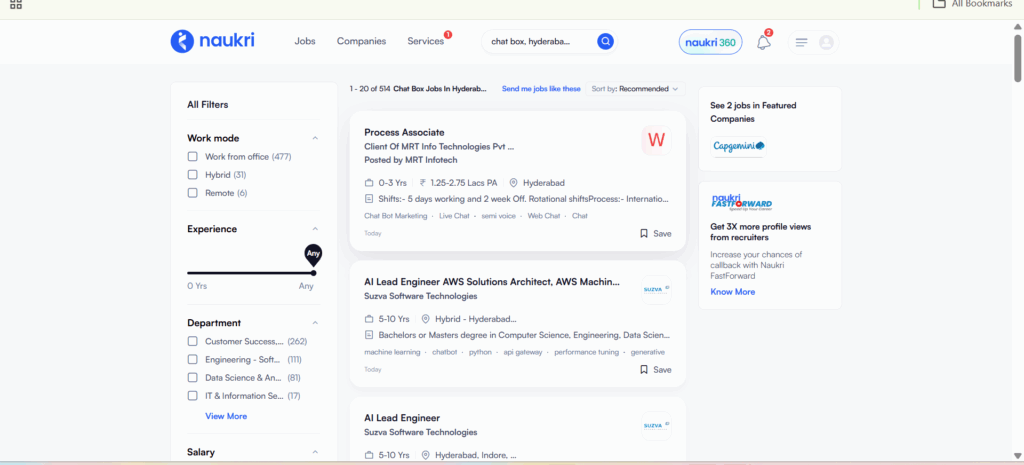Screen dimensions: 1024x465
Task: Select the Data Science department checkbox
Action: click(x=193, y=378)
